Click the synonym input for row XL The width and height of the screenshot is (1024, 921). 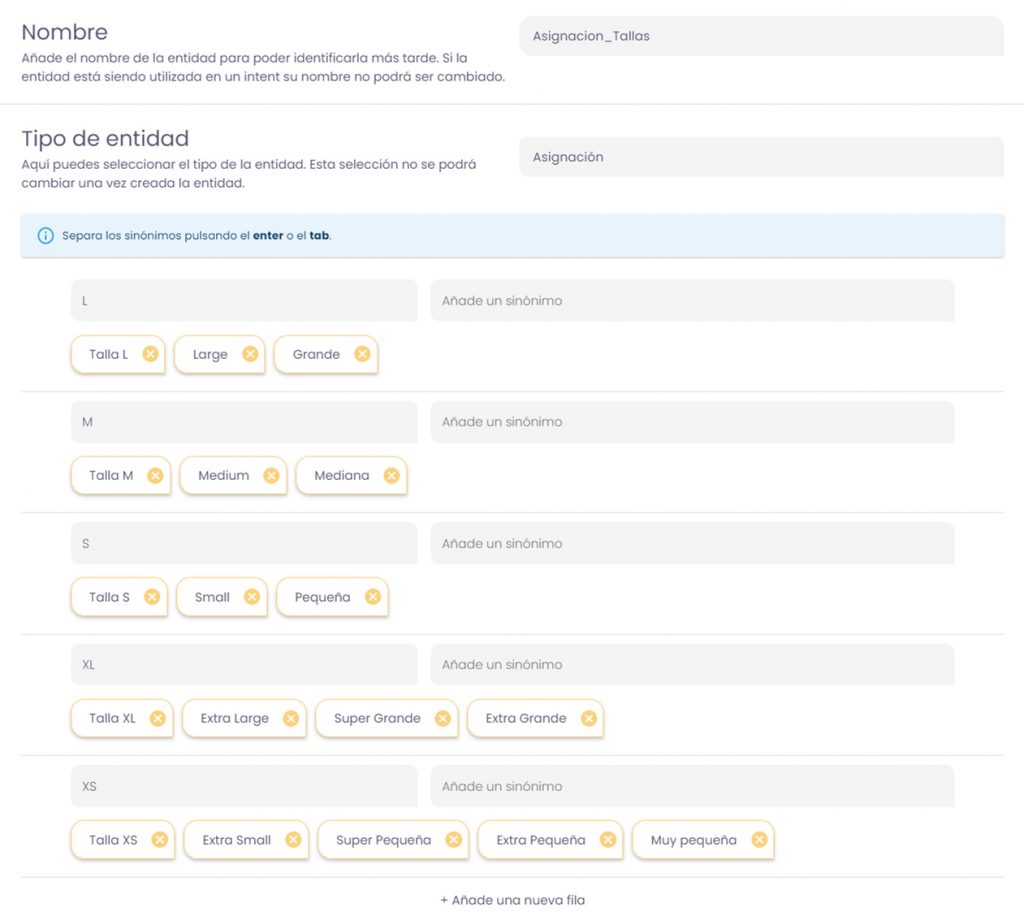[692, 665]
